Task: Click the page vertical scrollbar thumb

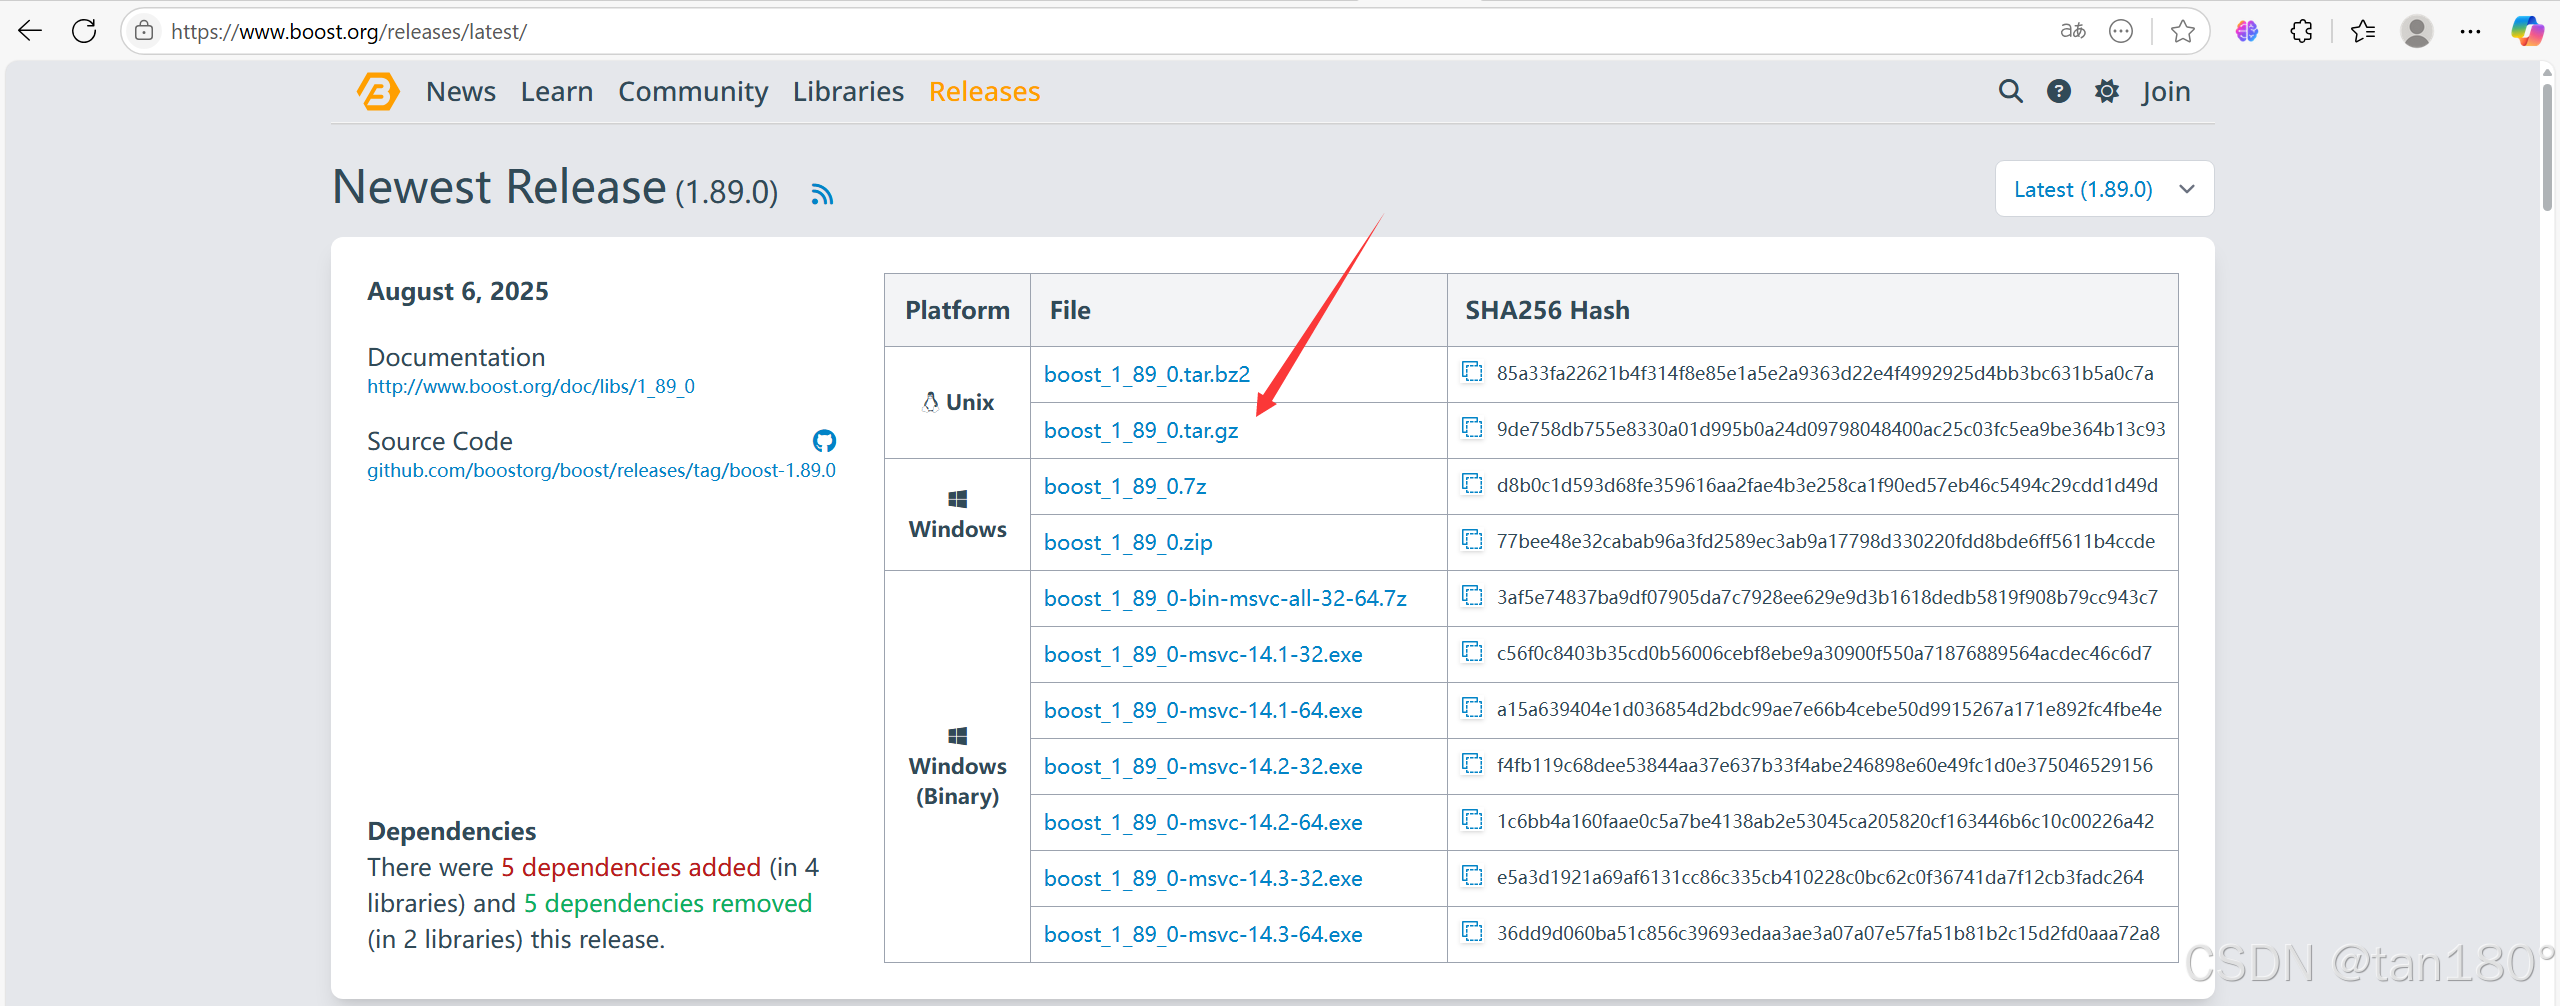Action: click(2547, 145)
